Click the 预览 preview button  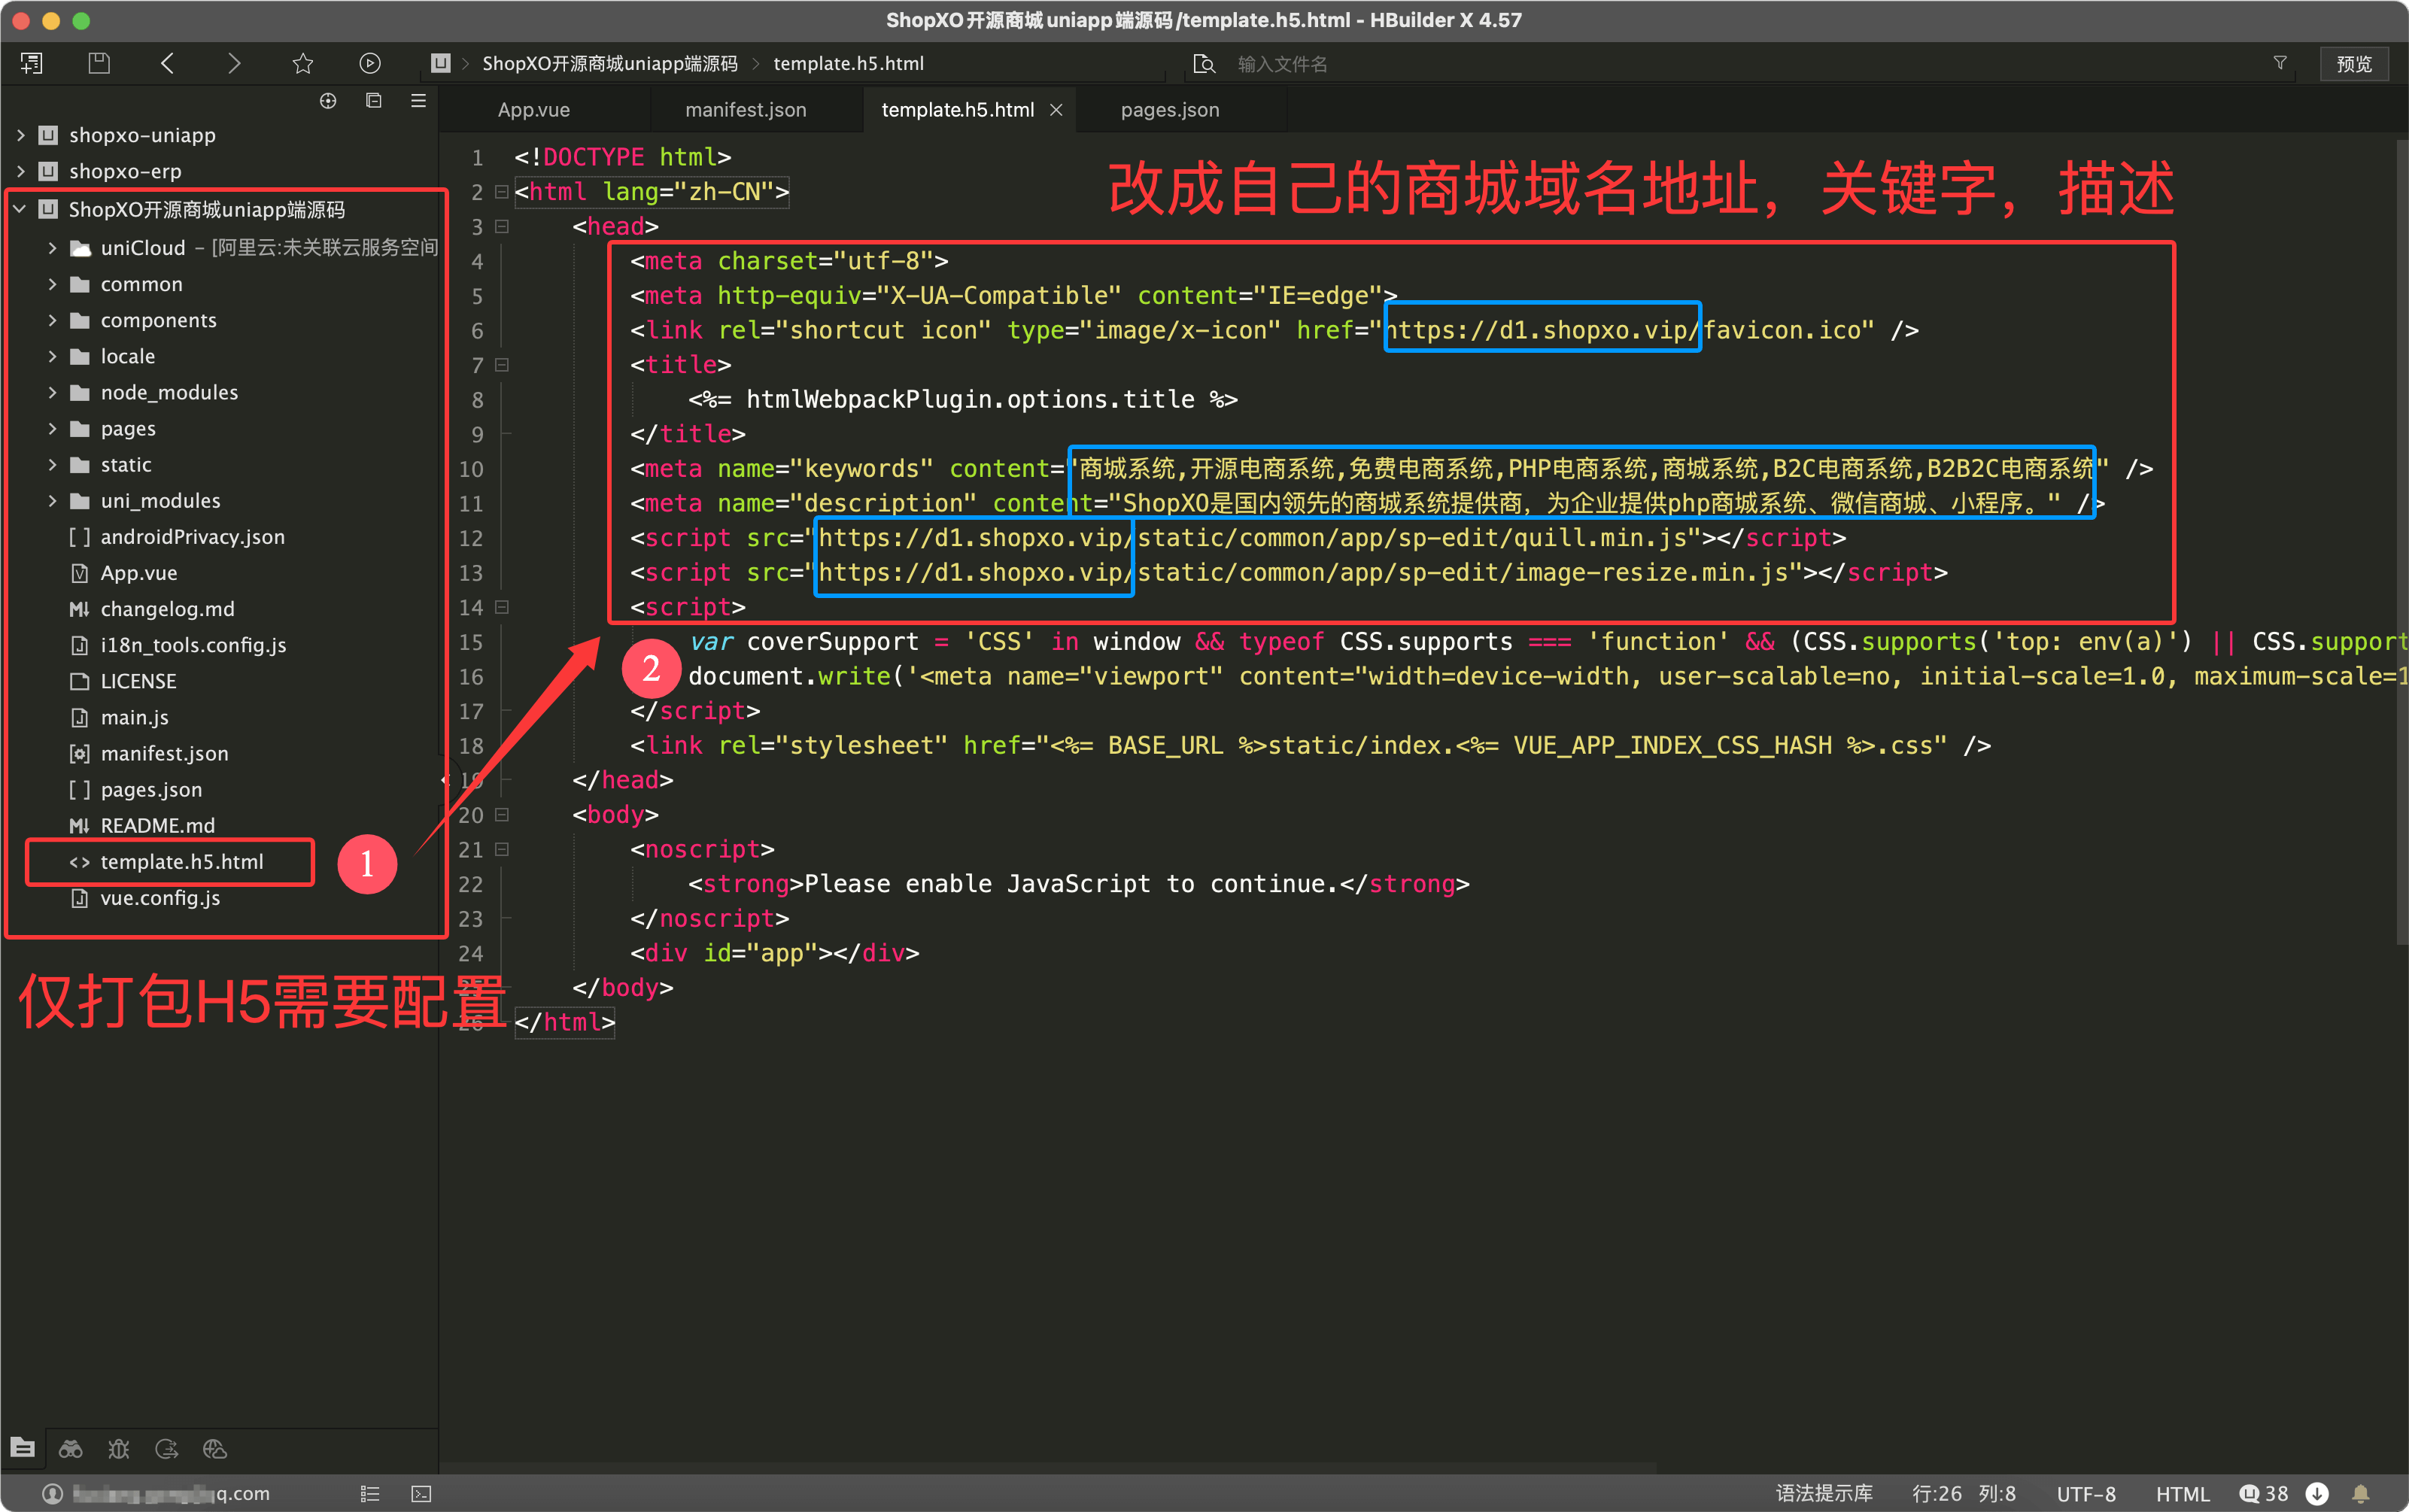(2353, 63)
